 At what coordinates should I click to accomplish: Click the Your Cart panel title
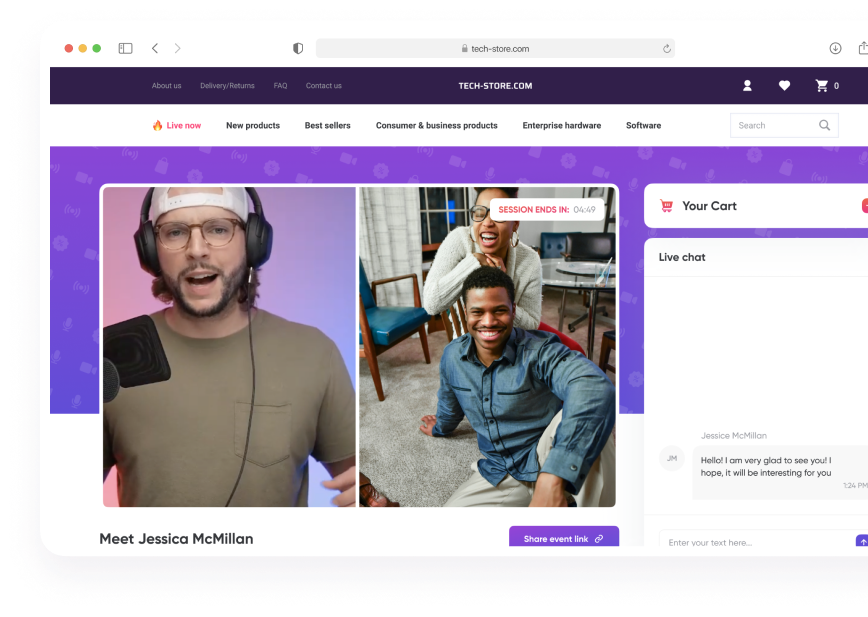[710, 206]
